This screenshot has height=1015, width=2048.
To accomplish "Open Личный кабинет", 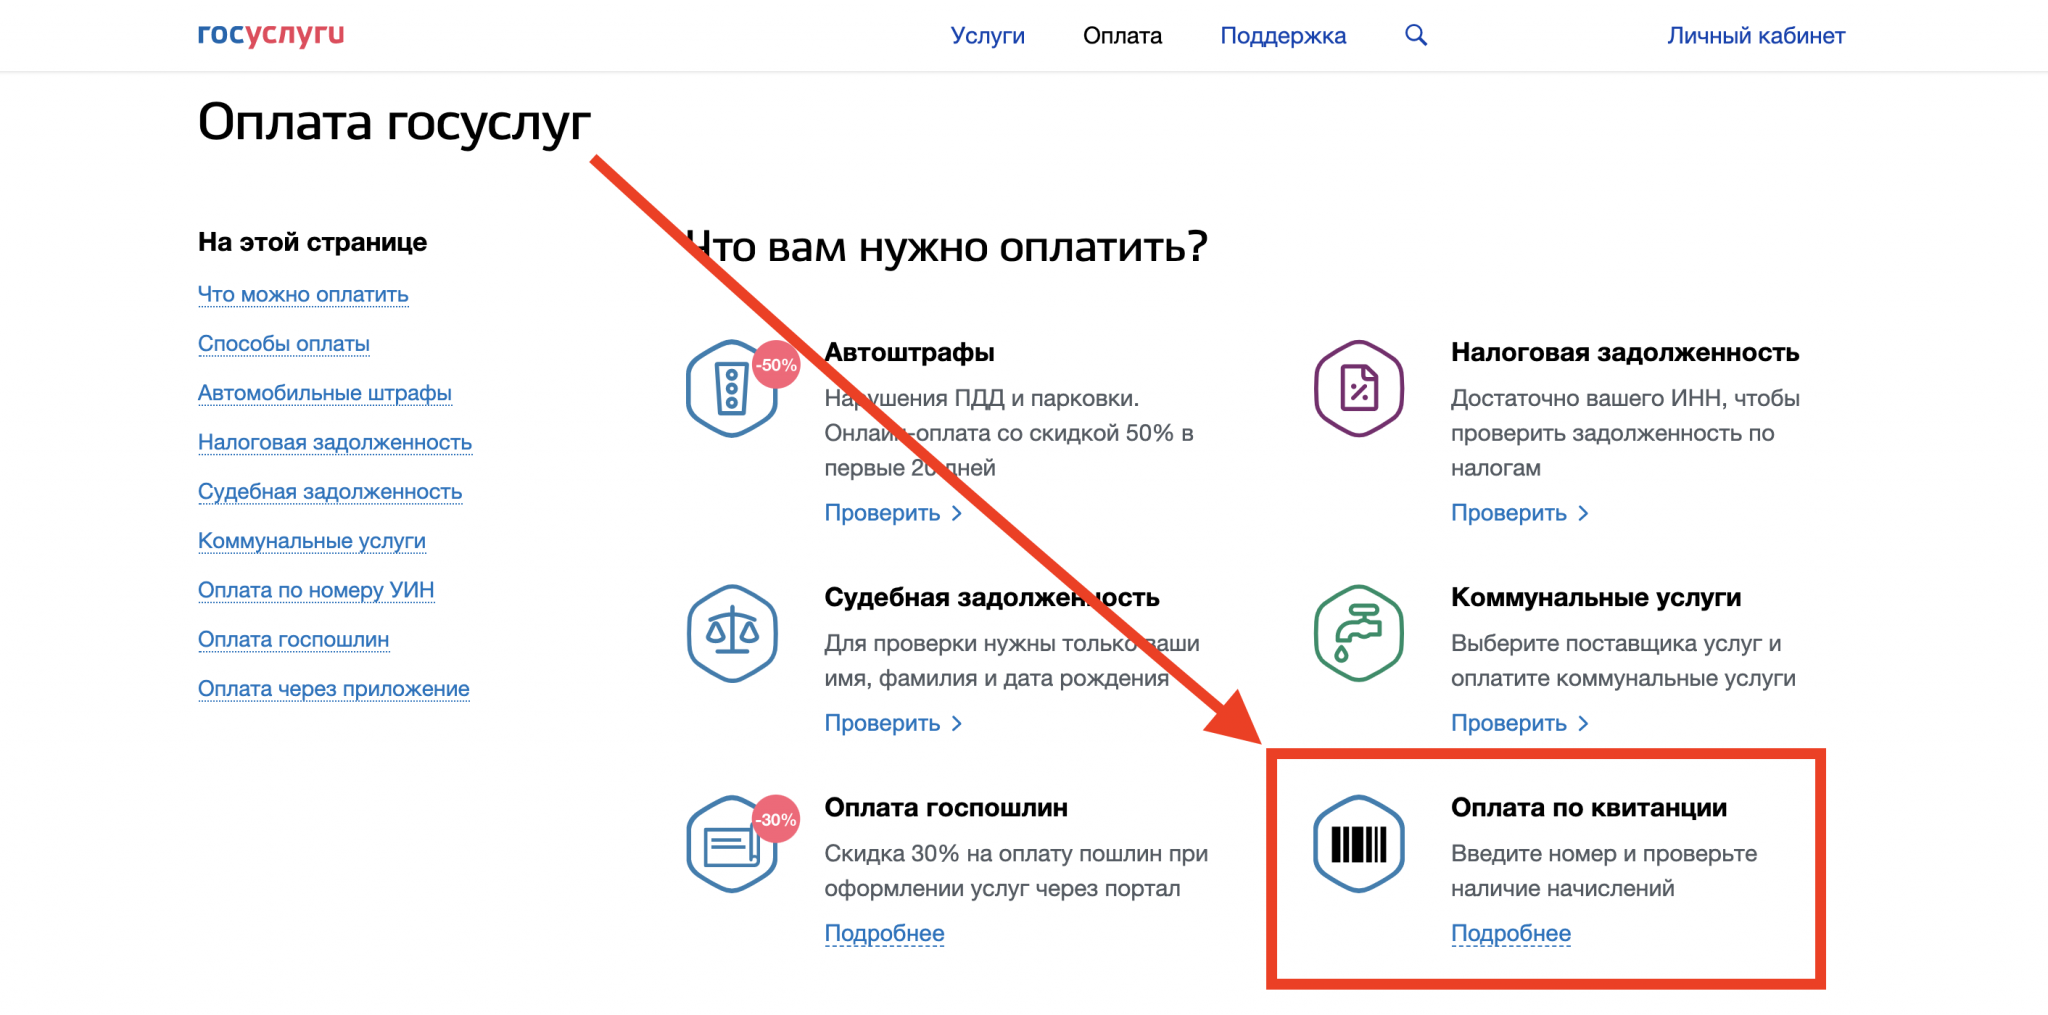I will (1756, 36).
